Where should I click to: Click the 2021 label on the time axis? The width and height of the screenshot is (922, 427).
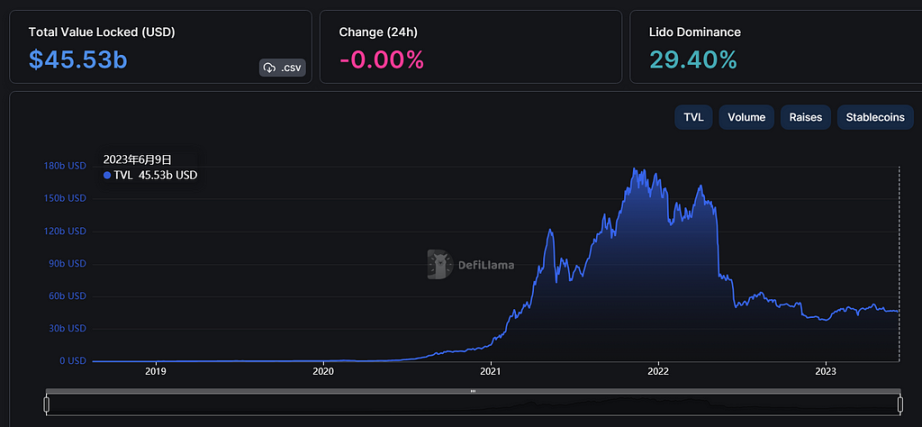pyautogui.click(x=490, y=372)
